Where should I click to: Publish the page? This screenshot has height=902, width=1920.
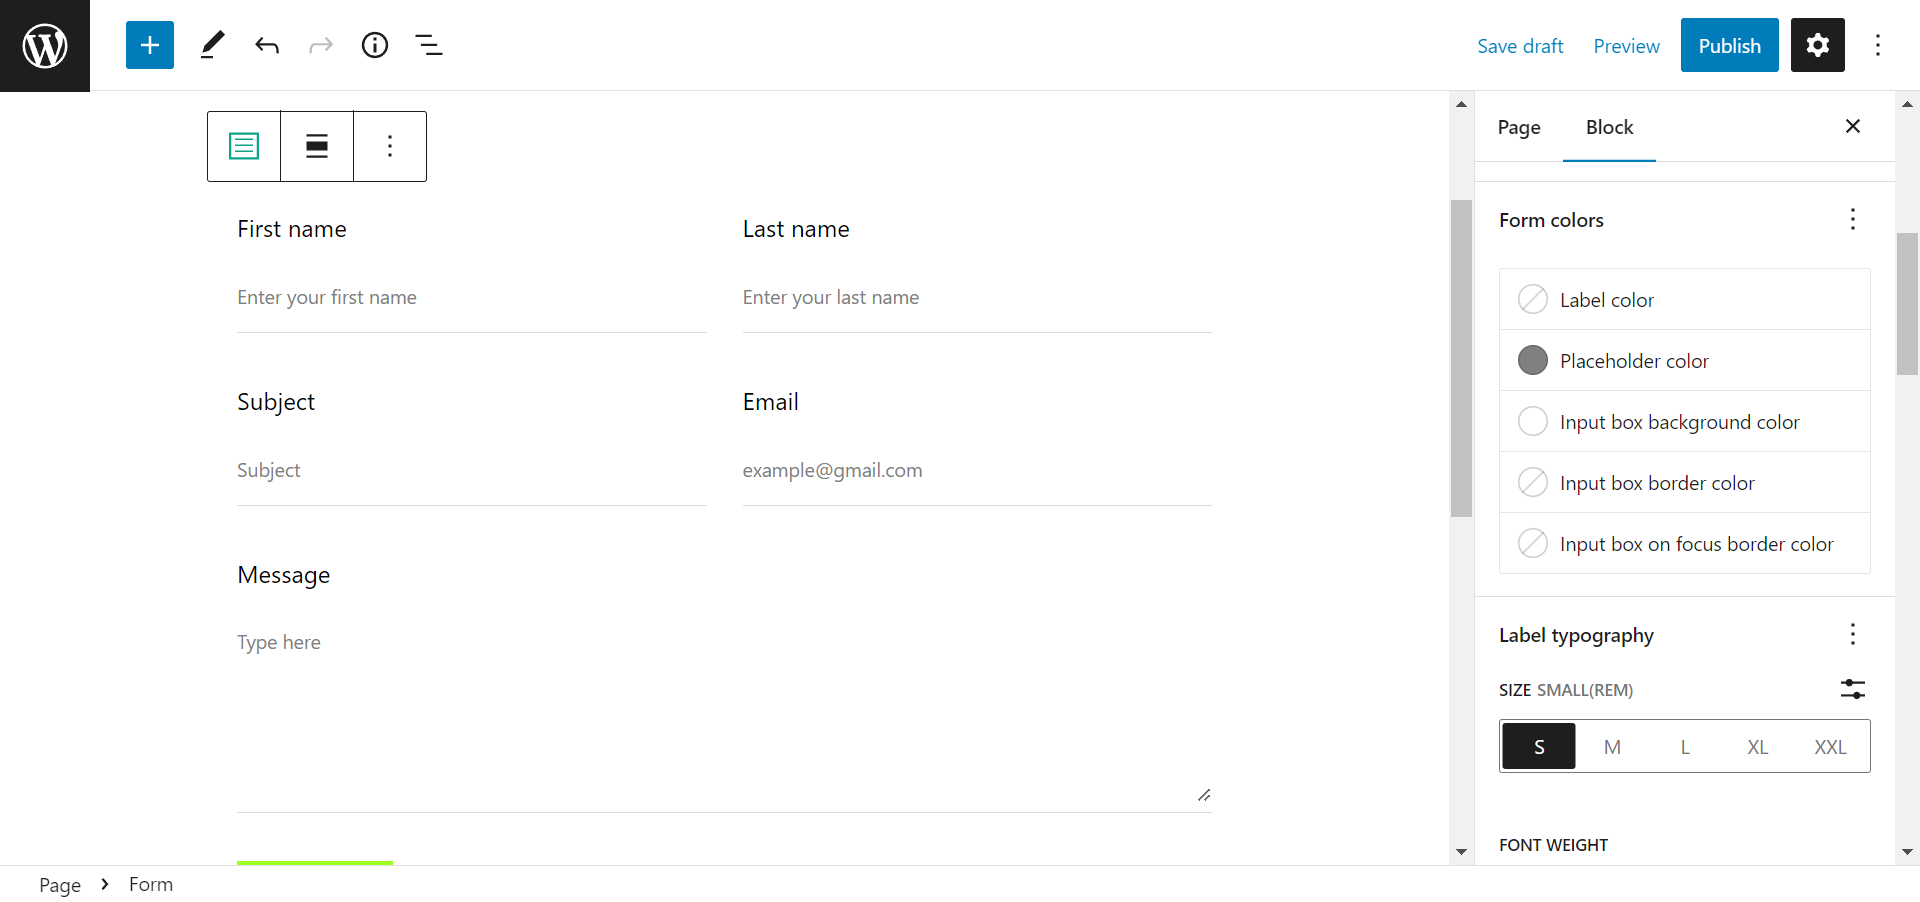pos(1729,45)
